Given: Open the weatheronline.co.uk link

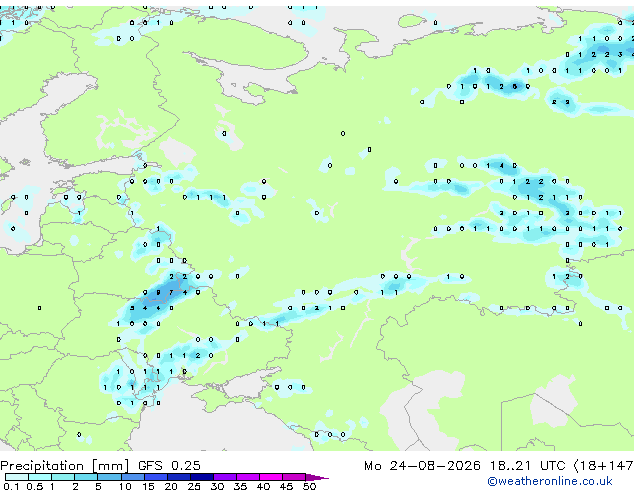Looking at the screenshot, I should point(550,481).
